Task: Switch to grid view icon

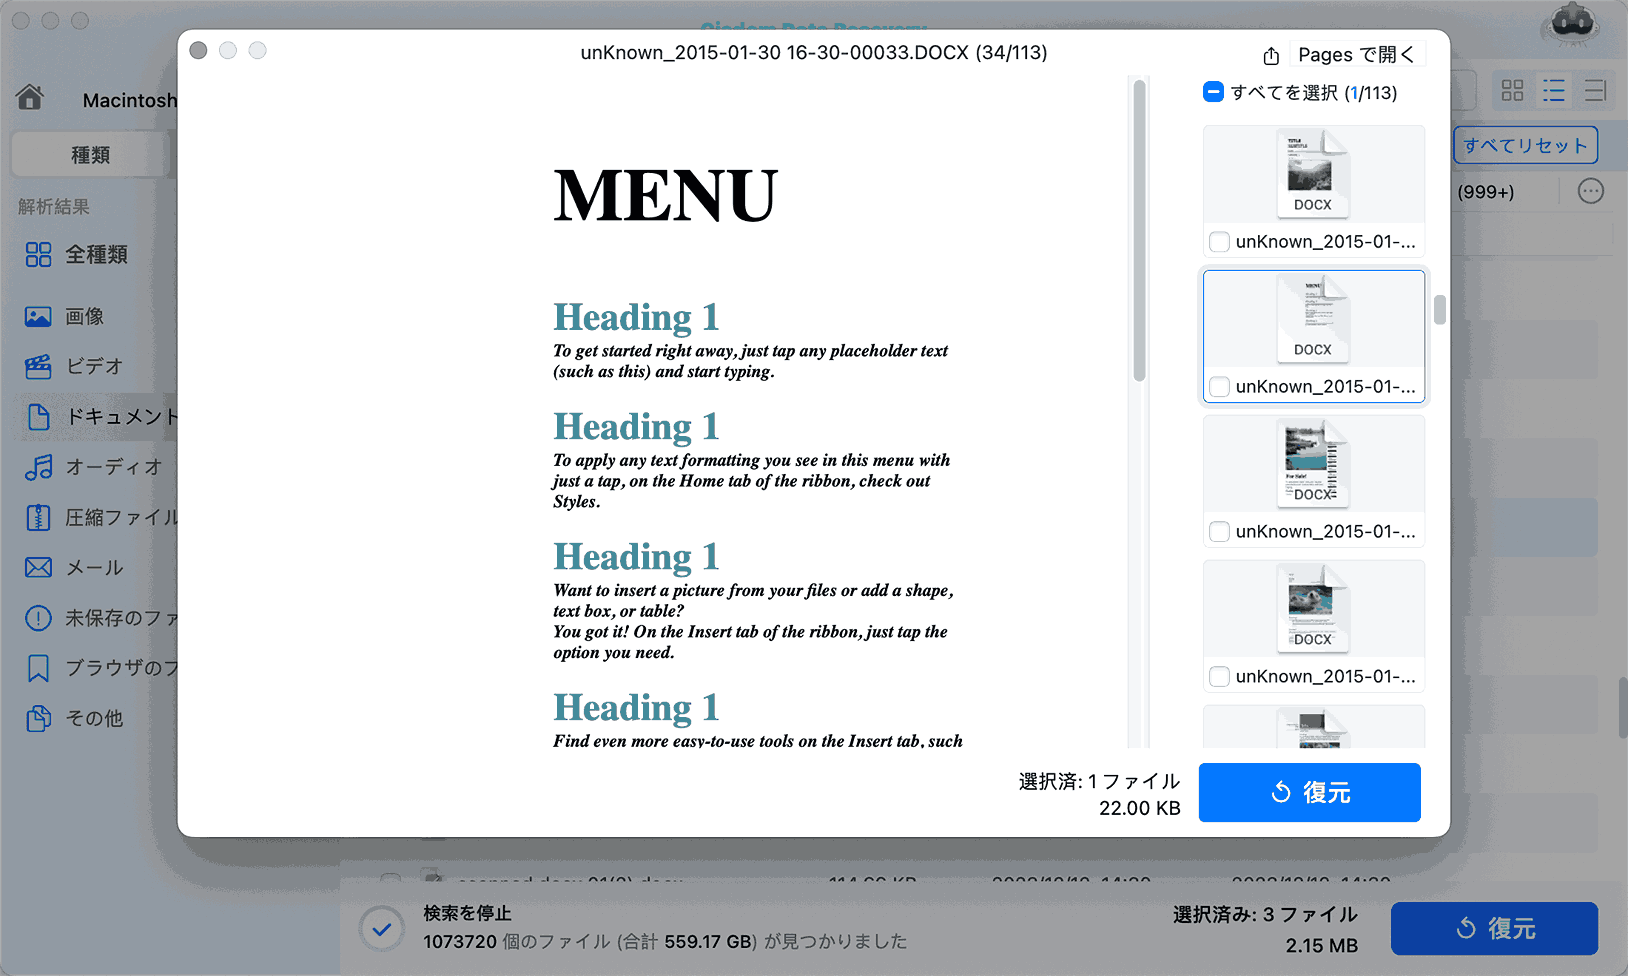Action: 1512,91
